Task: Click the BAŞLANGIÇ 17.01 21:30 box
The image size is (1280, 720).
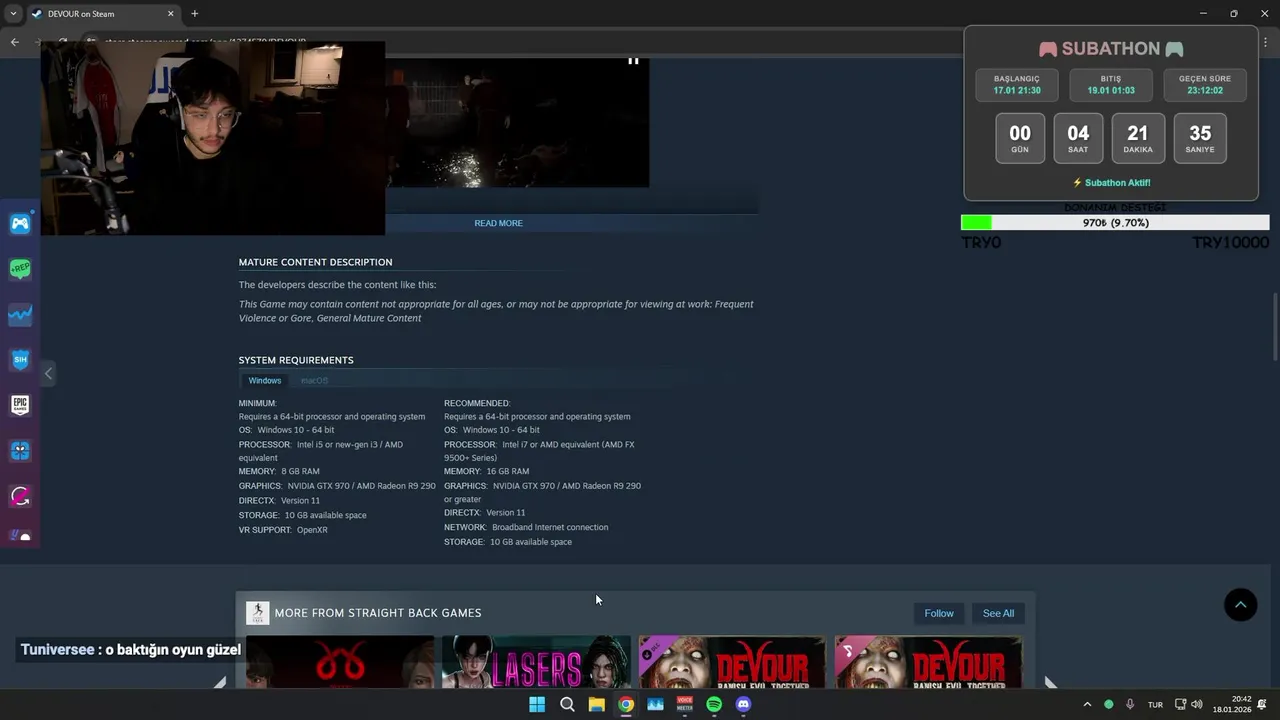Action: pyautogui.click(x=1017, y=85)
